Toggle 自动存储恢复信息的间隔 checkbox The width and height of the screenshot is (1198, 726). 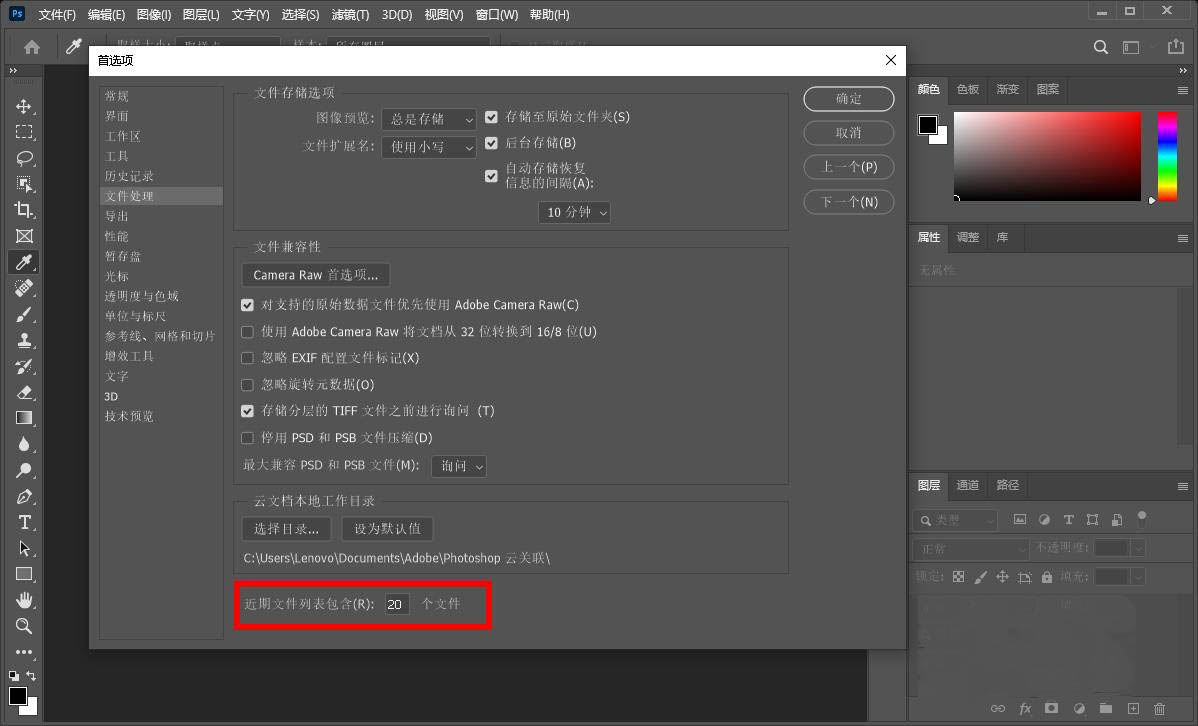[491, 176]
